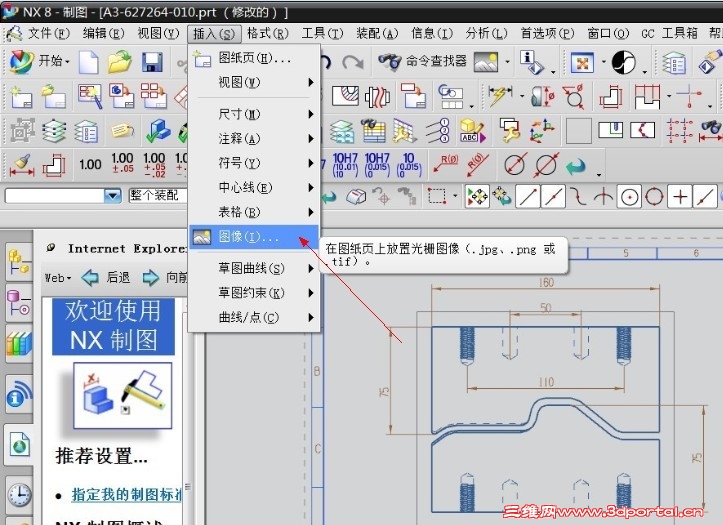Click the black-and-white display circle icon
Image resolution: width=723 pixels, height=525 pixels.
click(x=623, y=62)
